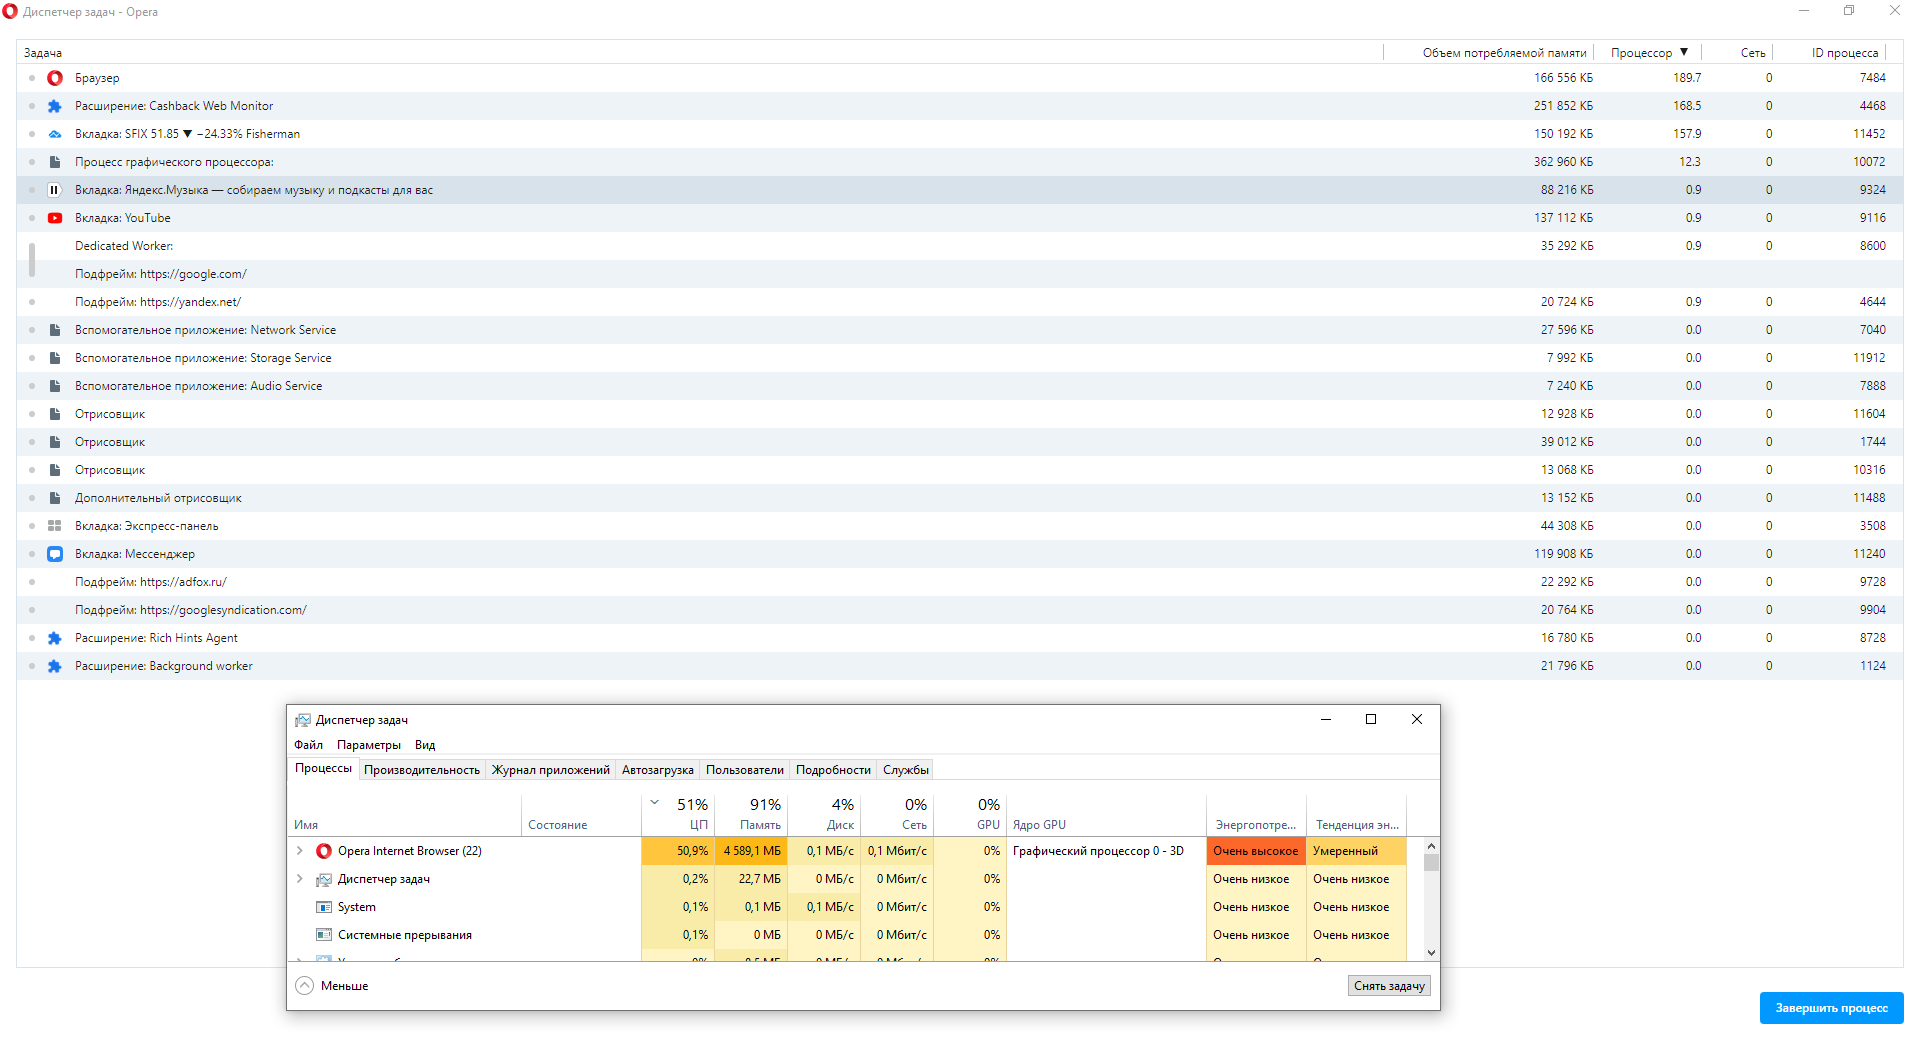The height and width of the screenshot is (1038, 1918).
Task: Click the 362 960 КБ memory value
Action: pyautogui.click(x=1563, y=162)
